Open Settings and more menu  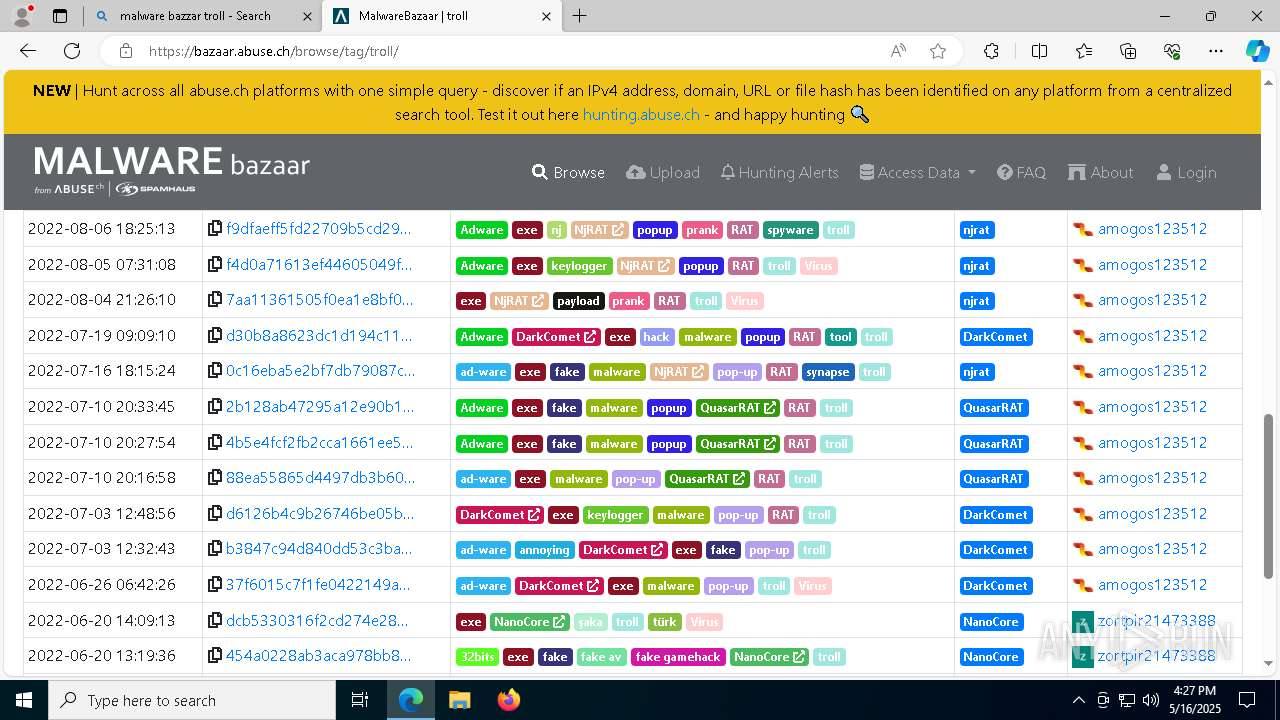point(1216,51)
